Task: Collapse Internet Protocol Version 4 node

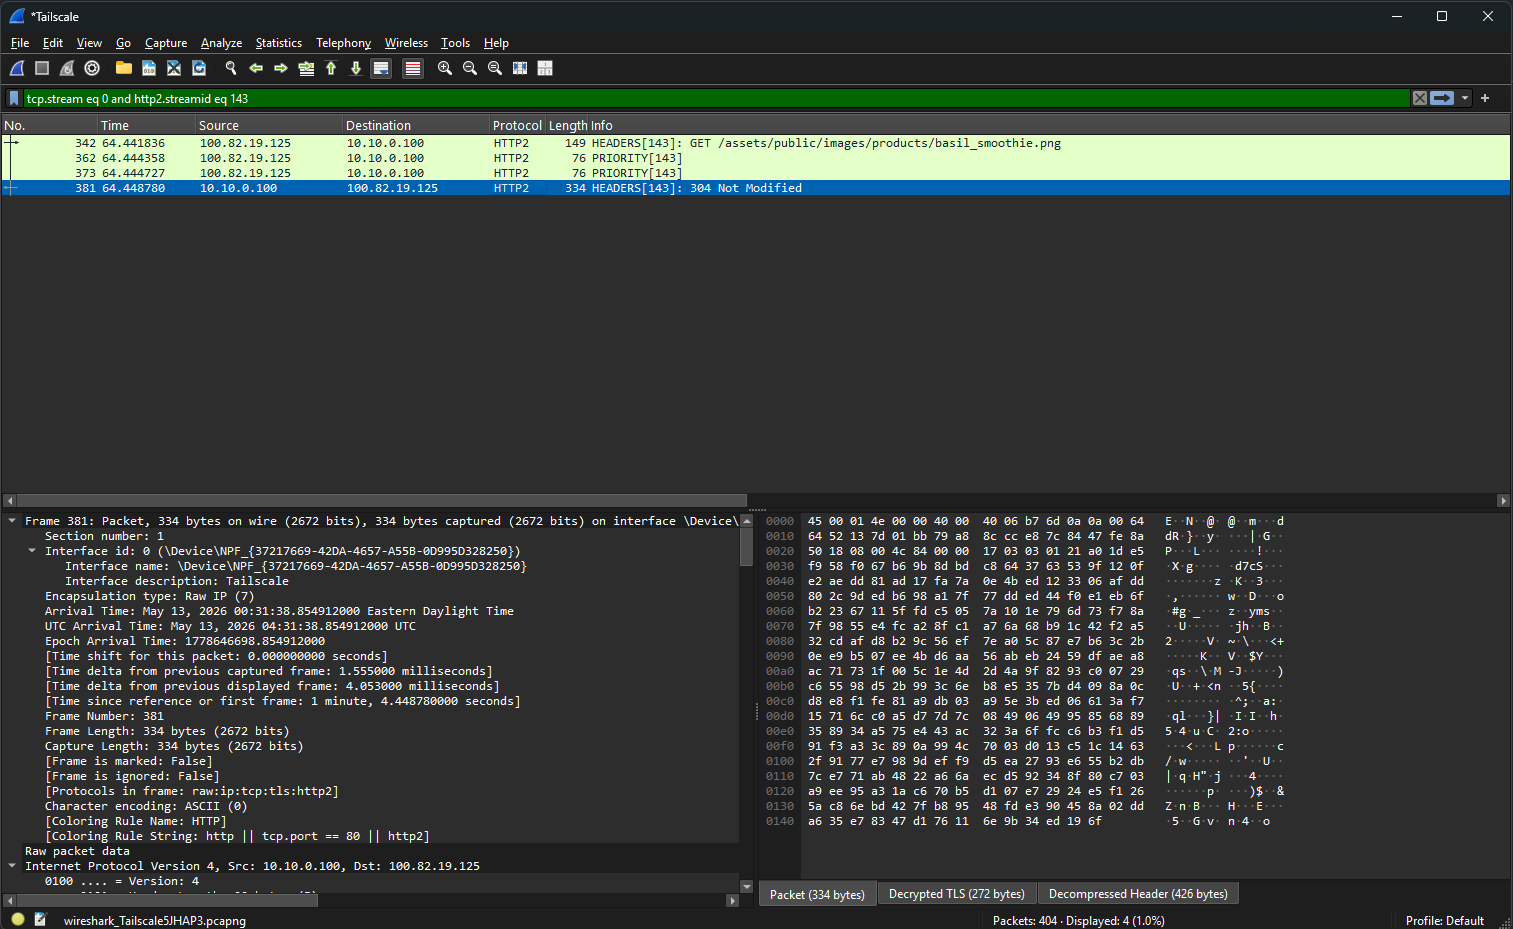Action: (x=12, y=866)
